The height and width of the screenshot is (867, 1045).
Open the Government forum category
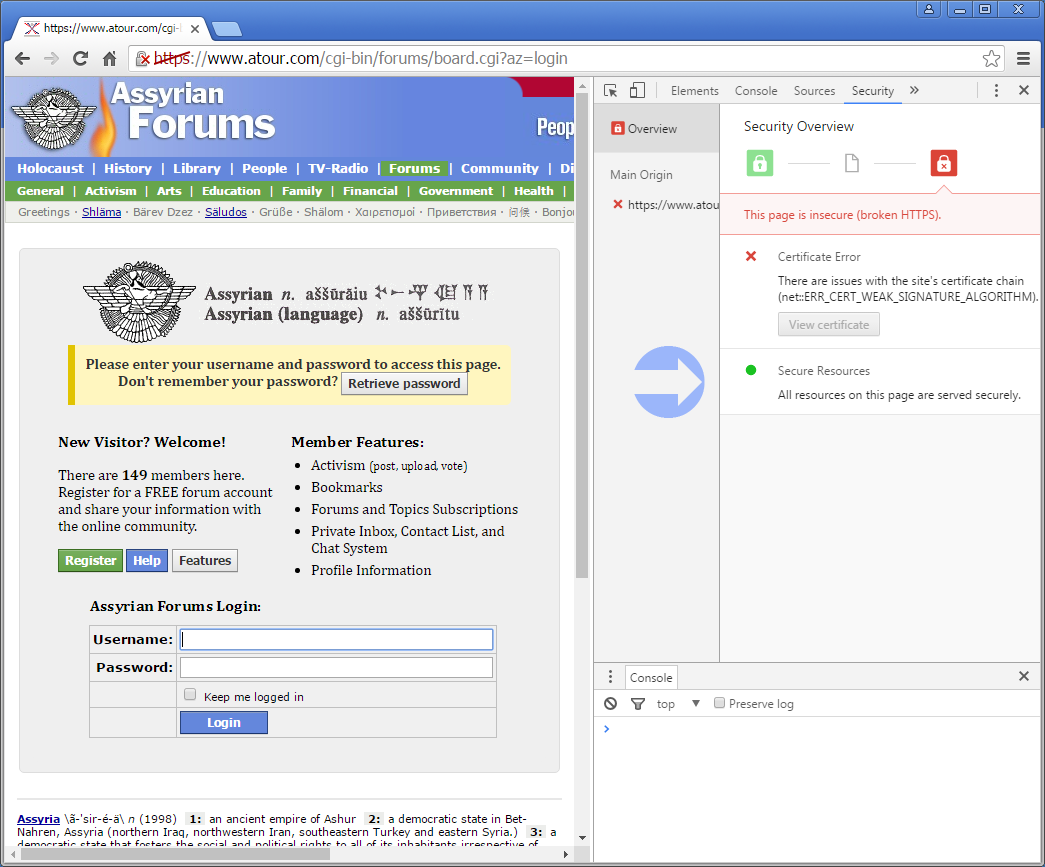click(x=456, y=191)
